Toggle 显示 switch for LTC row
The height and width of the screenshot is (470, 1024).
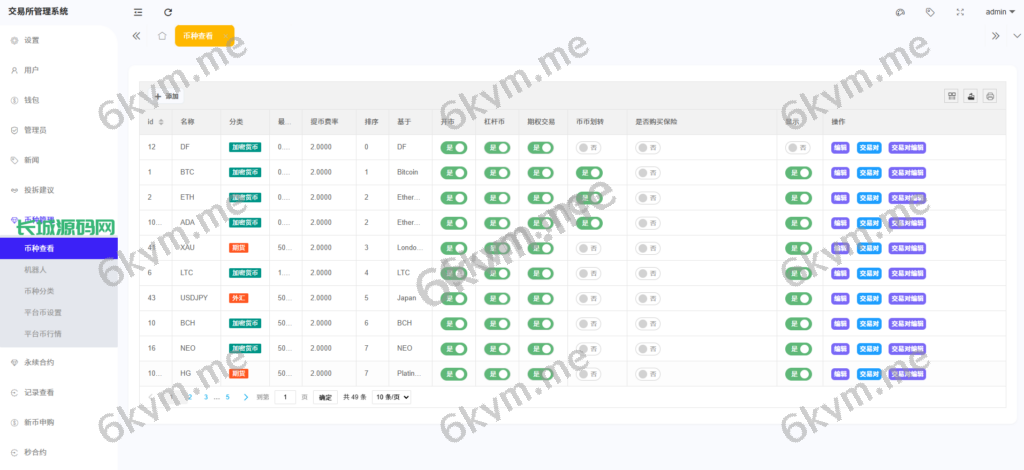pyautogui.click(x=798, y=274)
